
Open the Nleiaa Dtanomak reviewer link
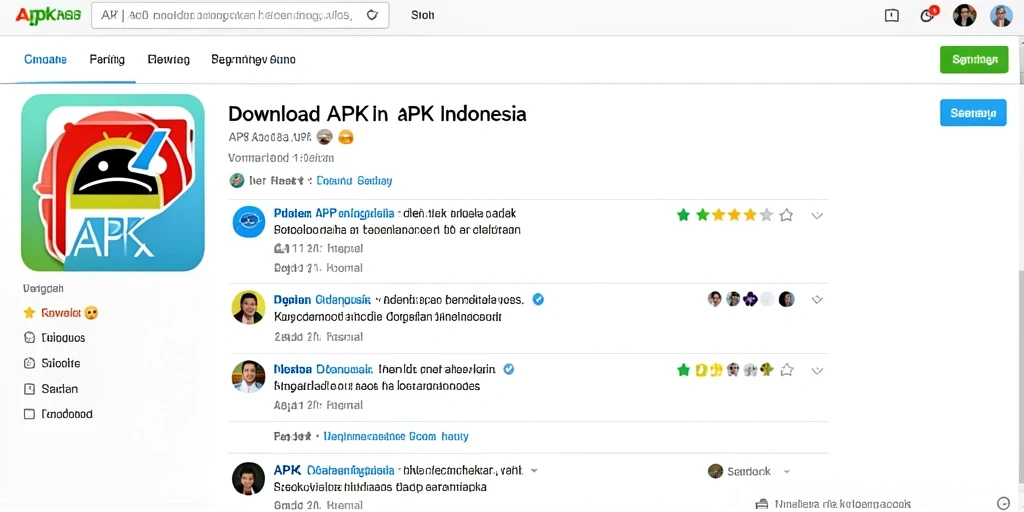323,369
